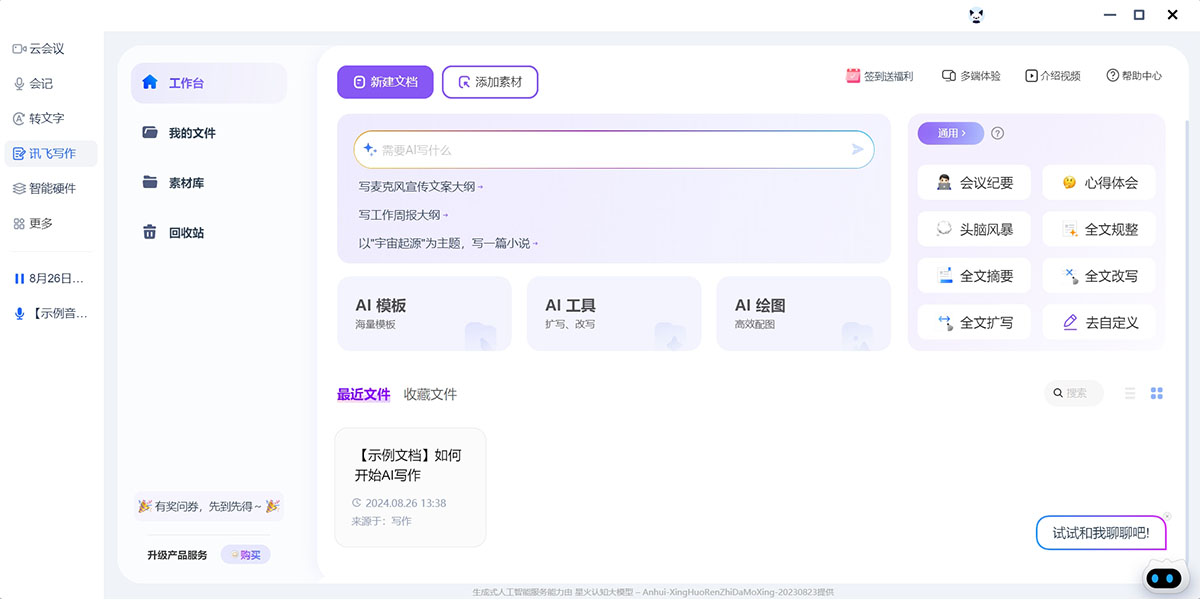Click the send arrow in AI prompt box
1200x600 pixels.
tap(857, 149)
